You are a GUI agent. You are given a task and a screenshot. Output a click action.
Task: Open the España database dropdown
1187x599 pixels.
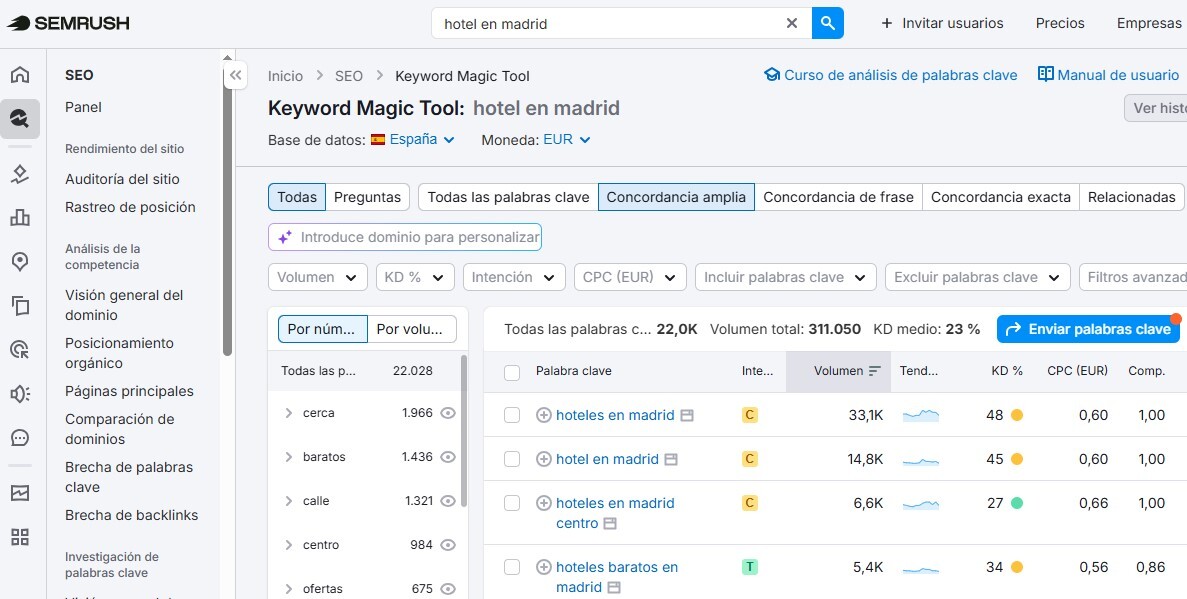(x=413, y=139)
